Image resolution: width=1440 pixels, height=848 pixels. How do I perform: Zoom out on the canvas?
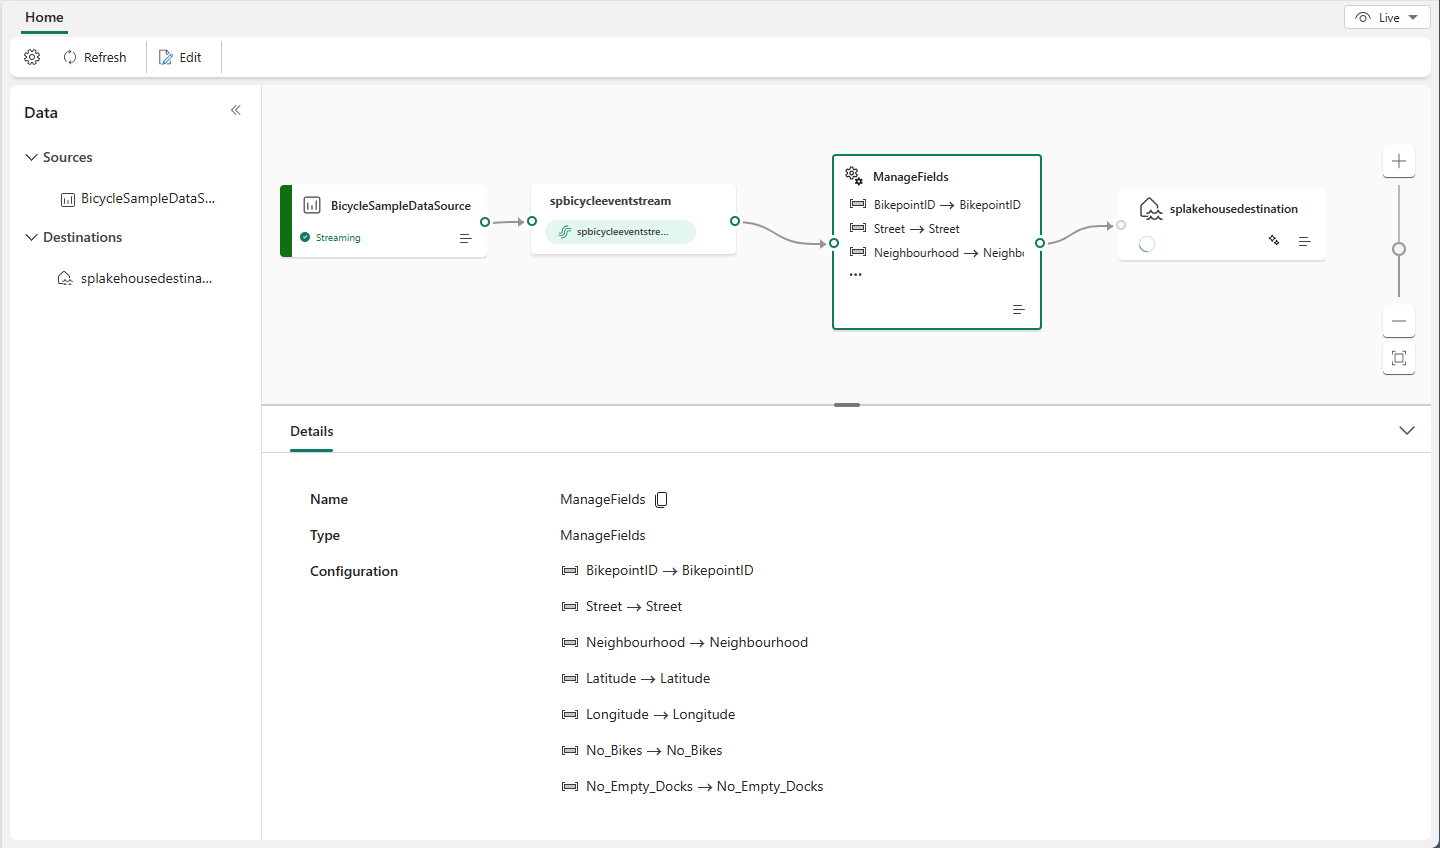(x=1398, y=321)
